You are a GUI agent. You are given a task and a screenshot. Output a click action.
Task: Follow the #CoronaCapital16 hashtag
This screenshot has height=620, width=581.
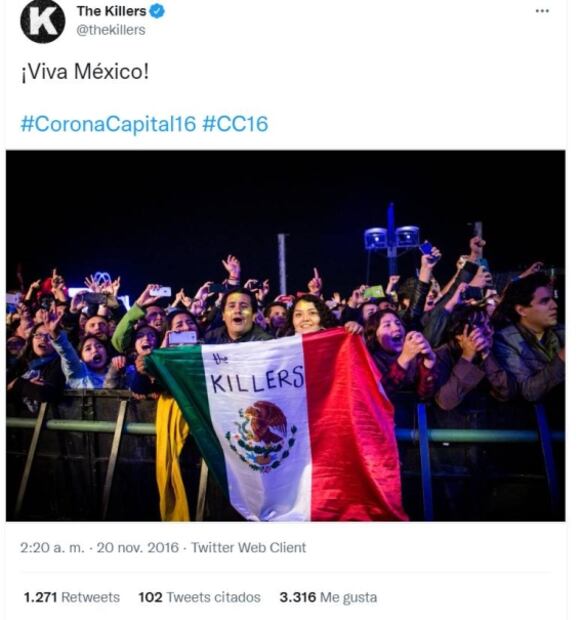pyautogui.click(x=108, y=123)
